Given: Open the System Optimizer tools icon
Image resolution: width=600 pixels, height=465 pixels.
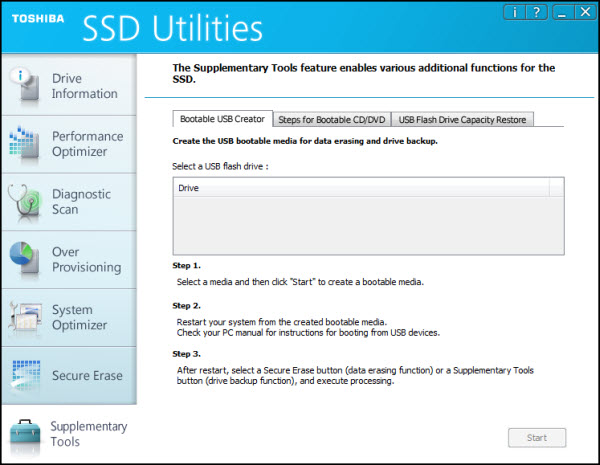Looking at the screenshot, I should tap(25, 317).
